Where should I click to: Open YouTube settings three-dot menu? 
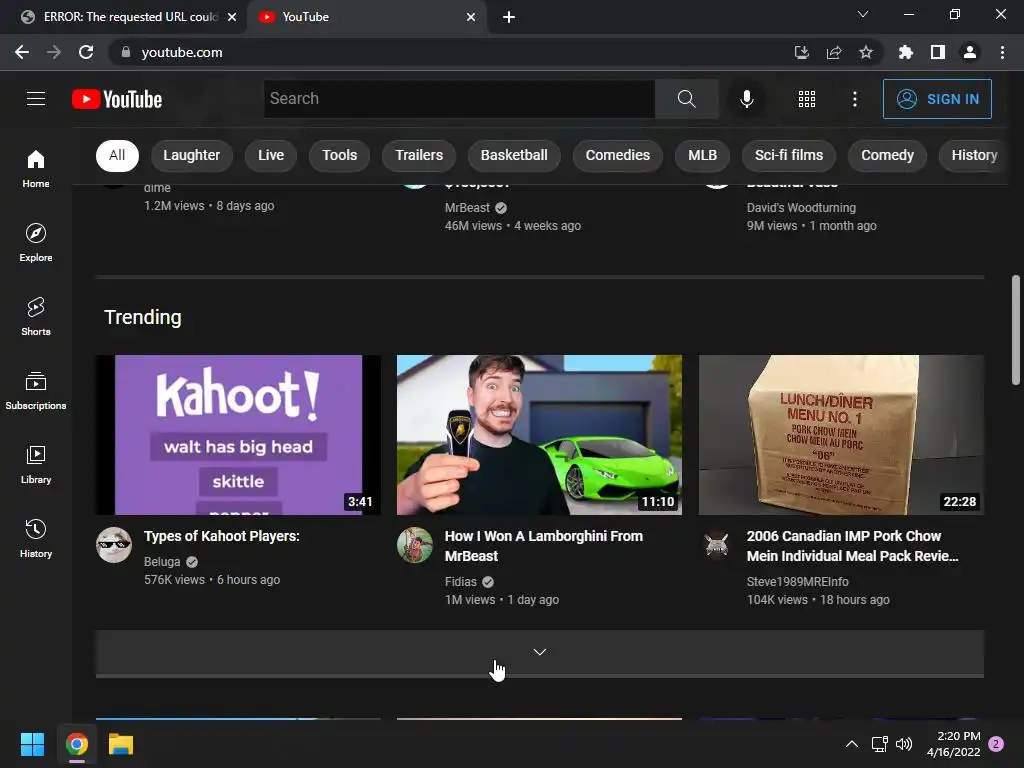click(x=854, y=99)
